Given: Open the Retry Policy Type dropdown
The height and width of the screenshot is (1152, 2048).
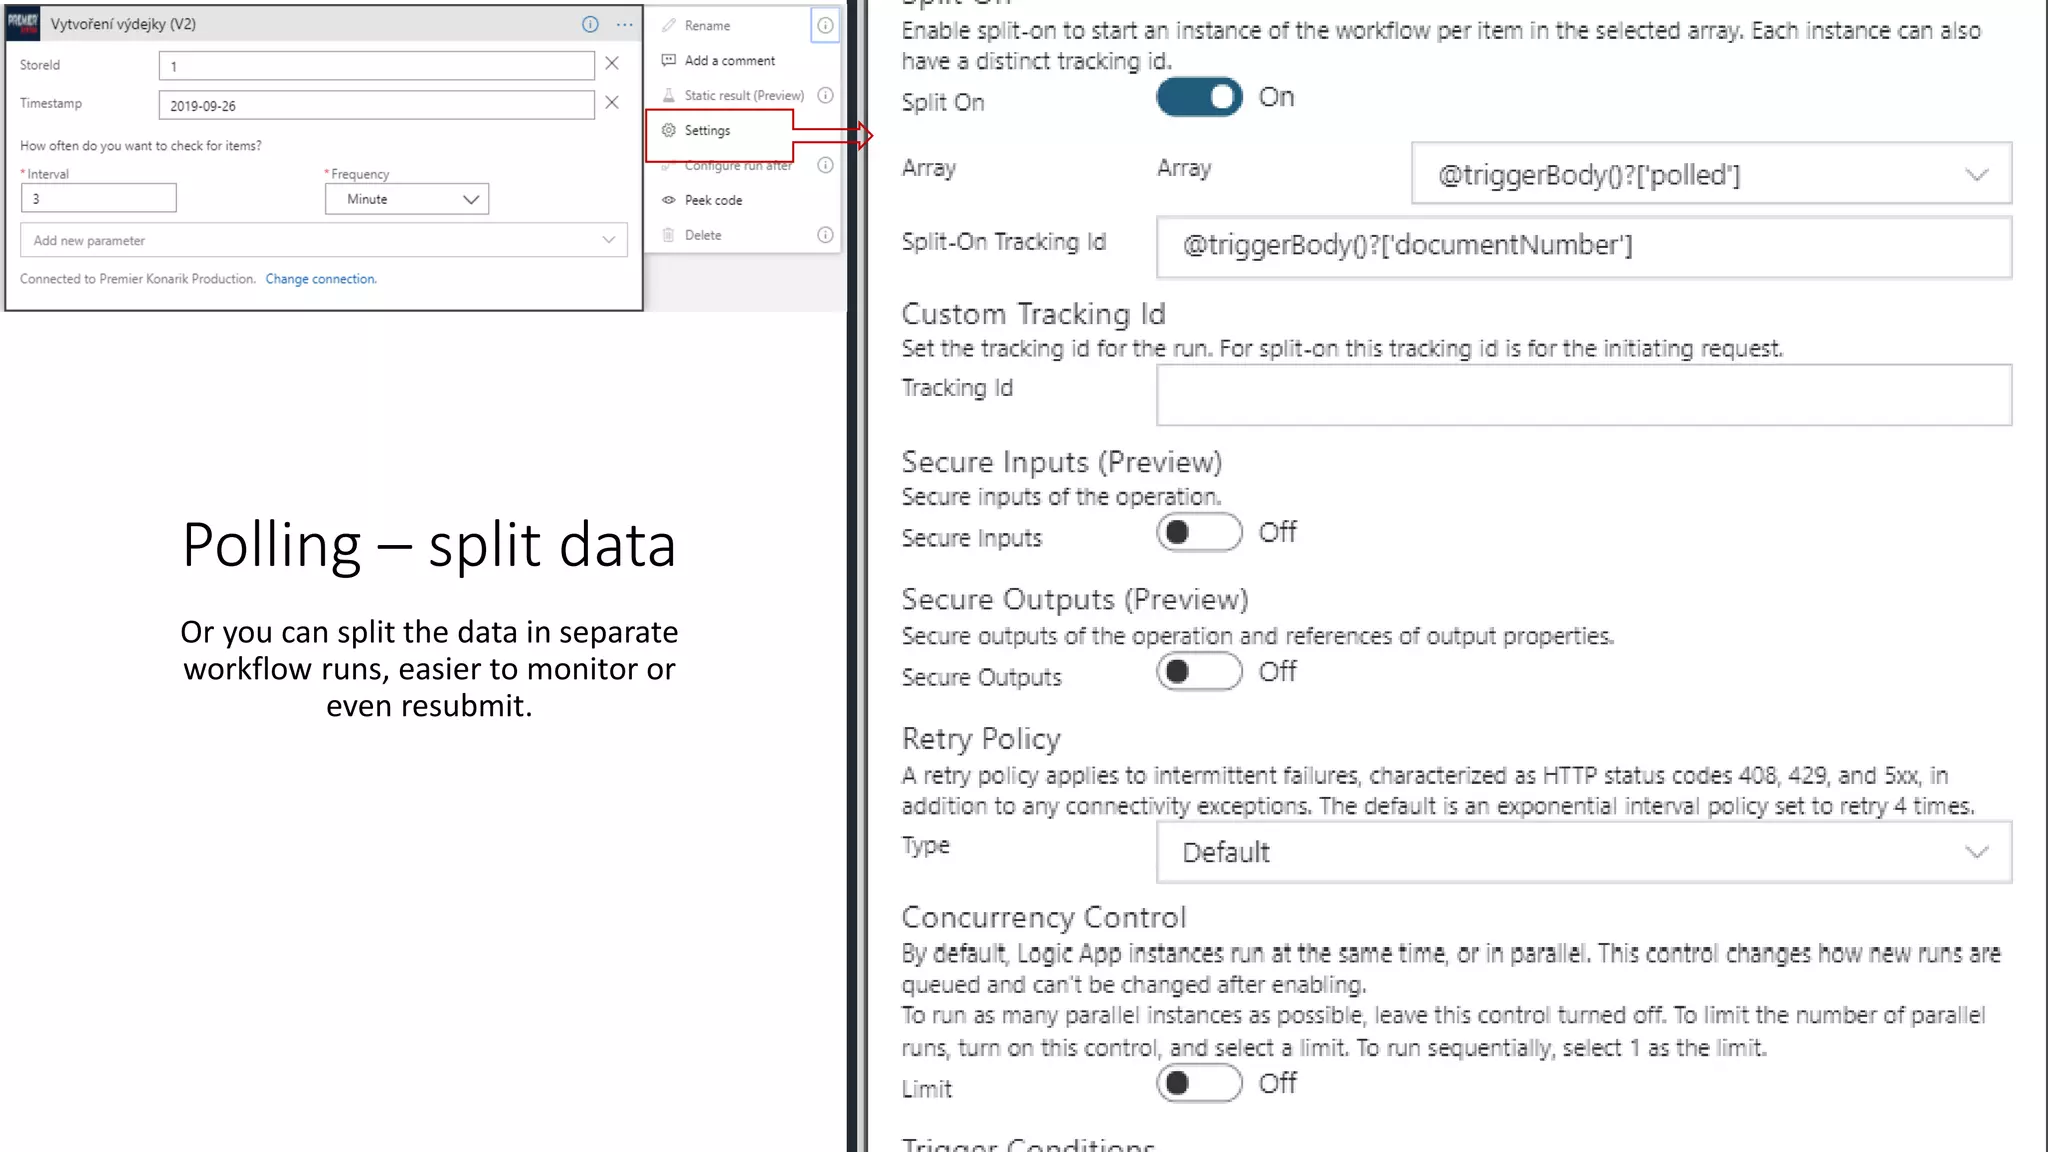Looking at the screenshot, I should 1583,853.
